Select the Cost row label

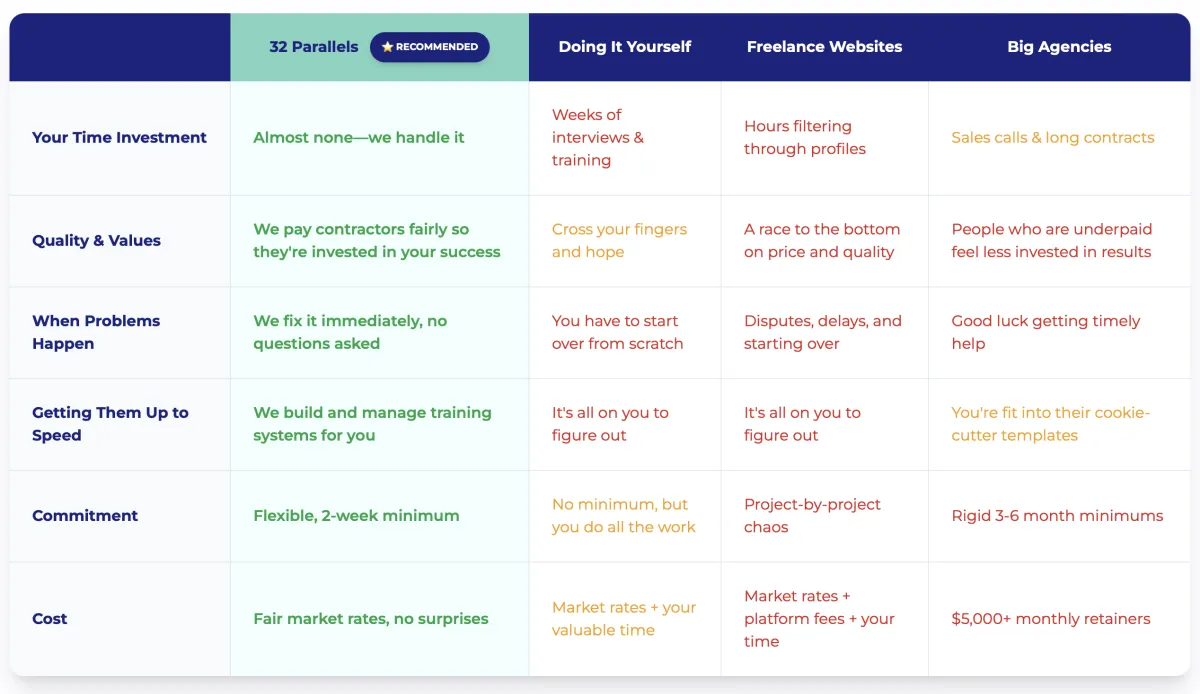click(50, 619)
